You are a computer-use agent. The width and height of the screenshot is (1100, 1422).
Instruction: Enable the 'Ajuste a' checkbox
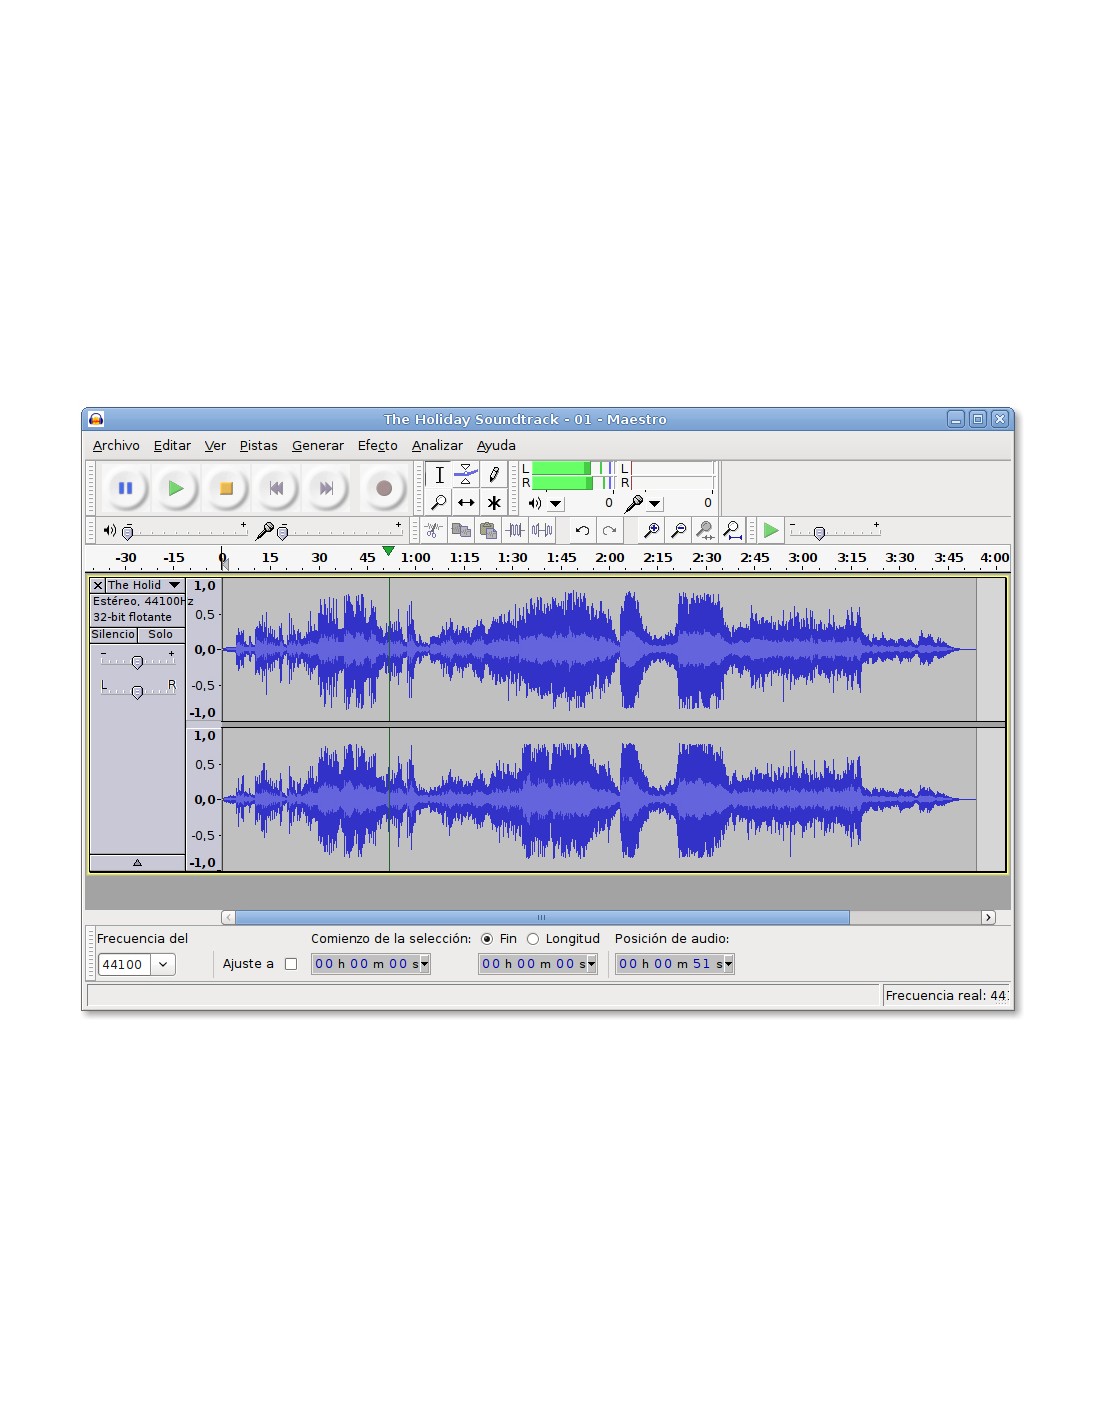[x=291, y=964]
